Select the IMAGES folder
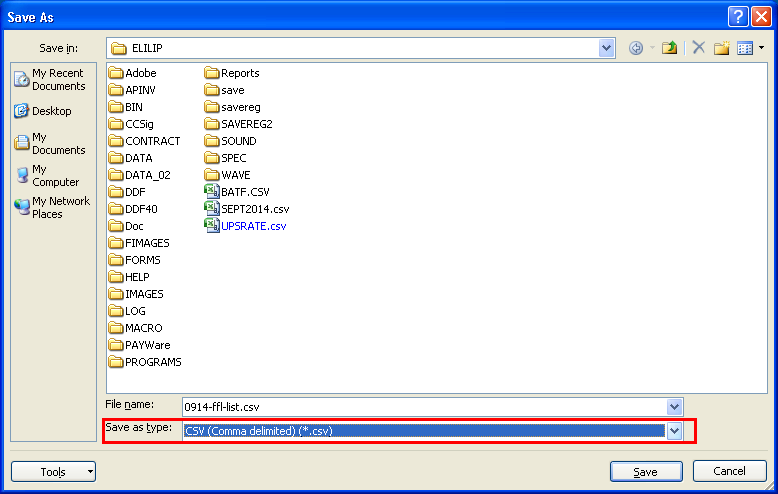The width and height of the screenshot is (778, 494). (x=136, y=294)
